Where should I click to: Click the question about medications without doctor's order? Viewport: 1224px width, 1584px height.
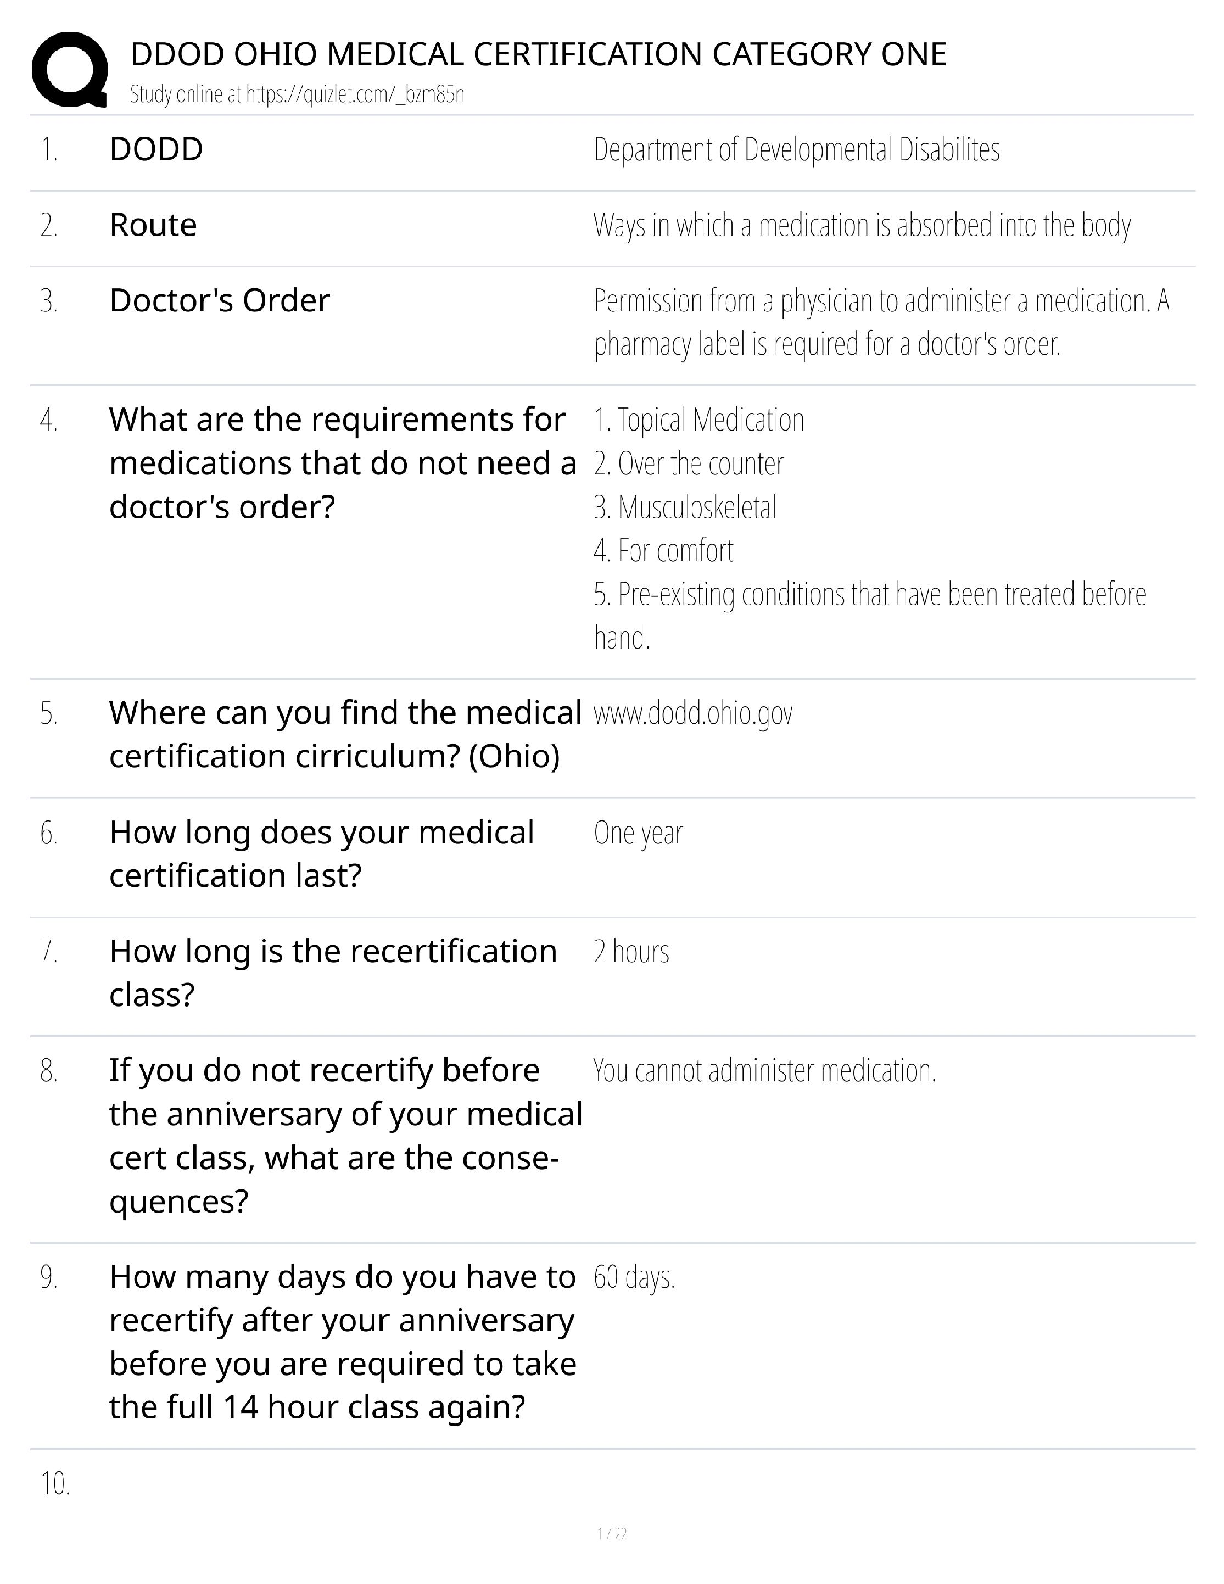tap(342, 463)
